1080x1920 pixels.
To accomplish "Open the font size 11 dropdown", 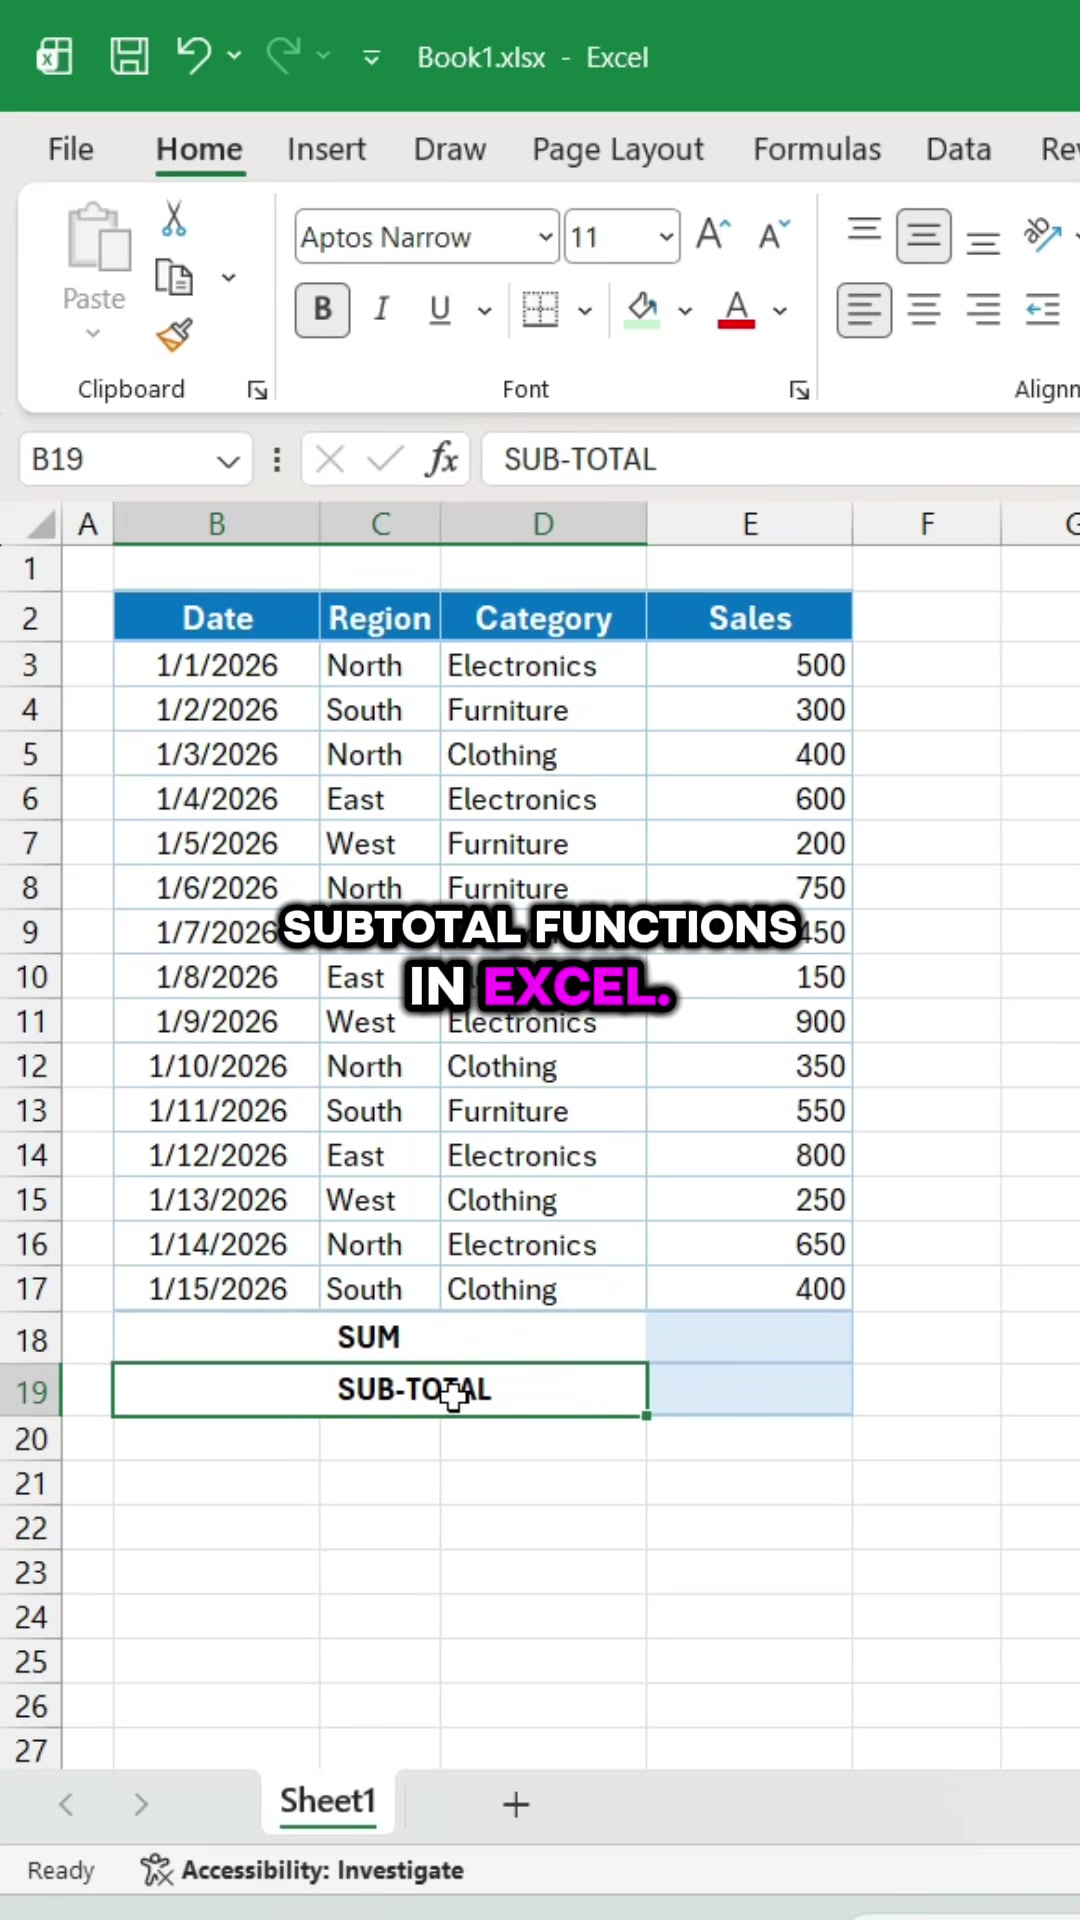I will click(x=666, y=237).
